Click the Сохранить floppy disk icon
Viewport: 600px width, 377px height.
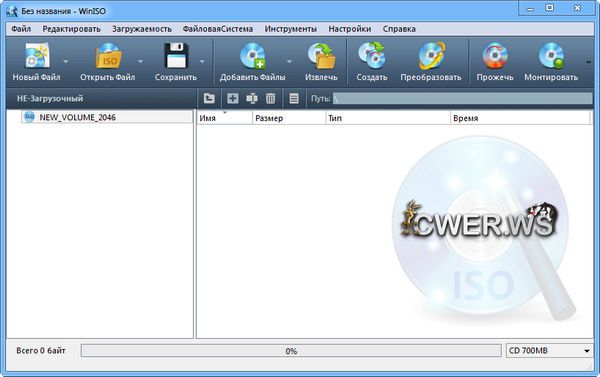click(x=176, y=56)
